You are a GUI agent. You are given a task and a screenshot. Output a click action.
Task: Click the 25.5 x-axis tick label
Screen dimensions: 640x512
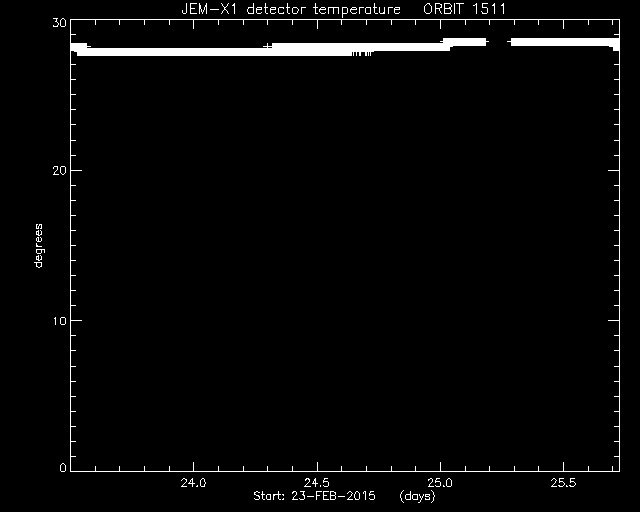click(564, 483)
